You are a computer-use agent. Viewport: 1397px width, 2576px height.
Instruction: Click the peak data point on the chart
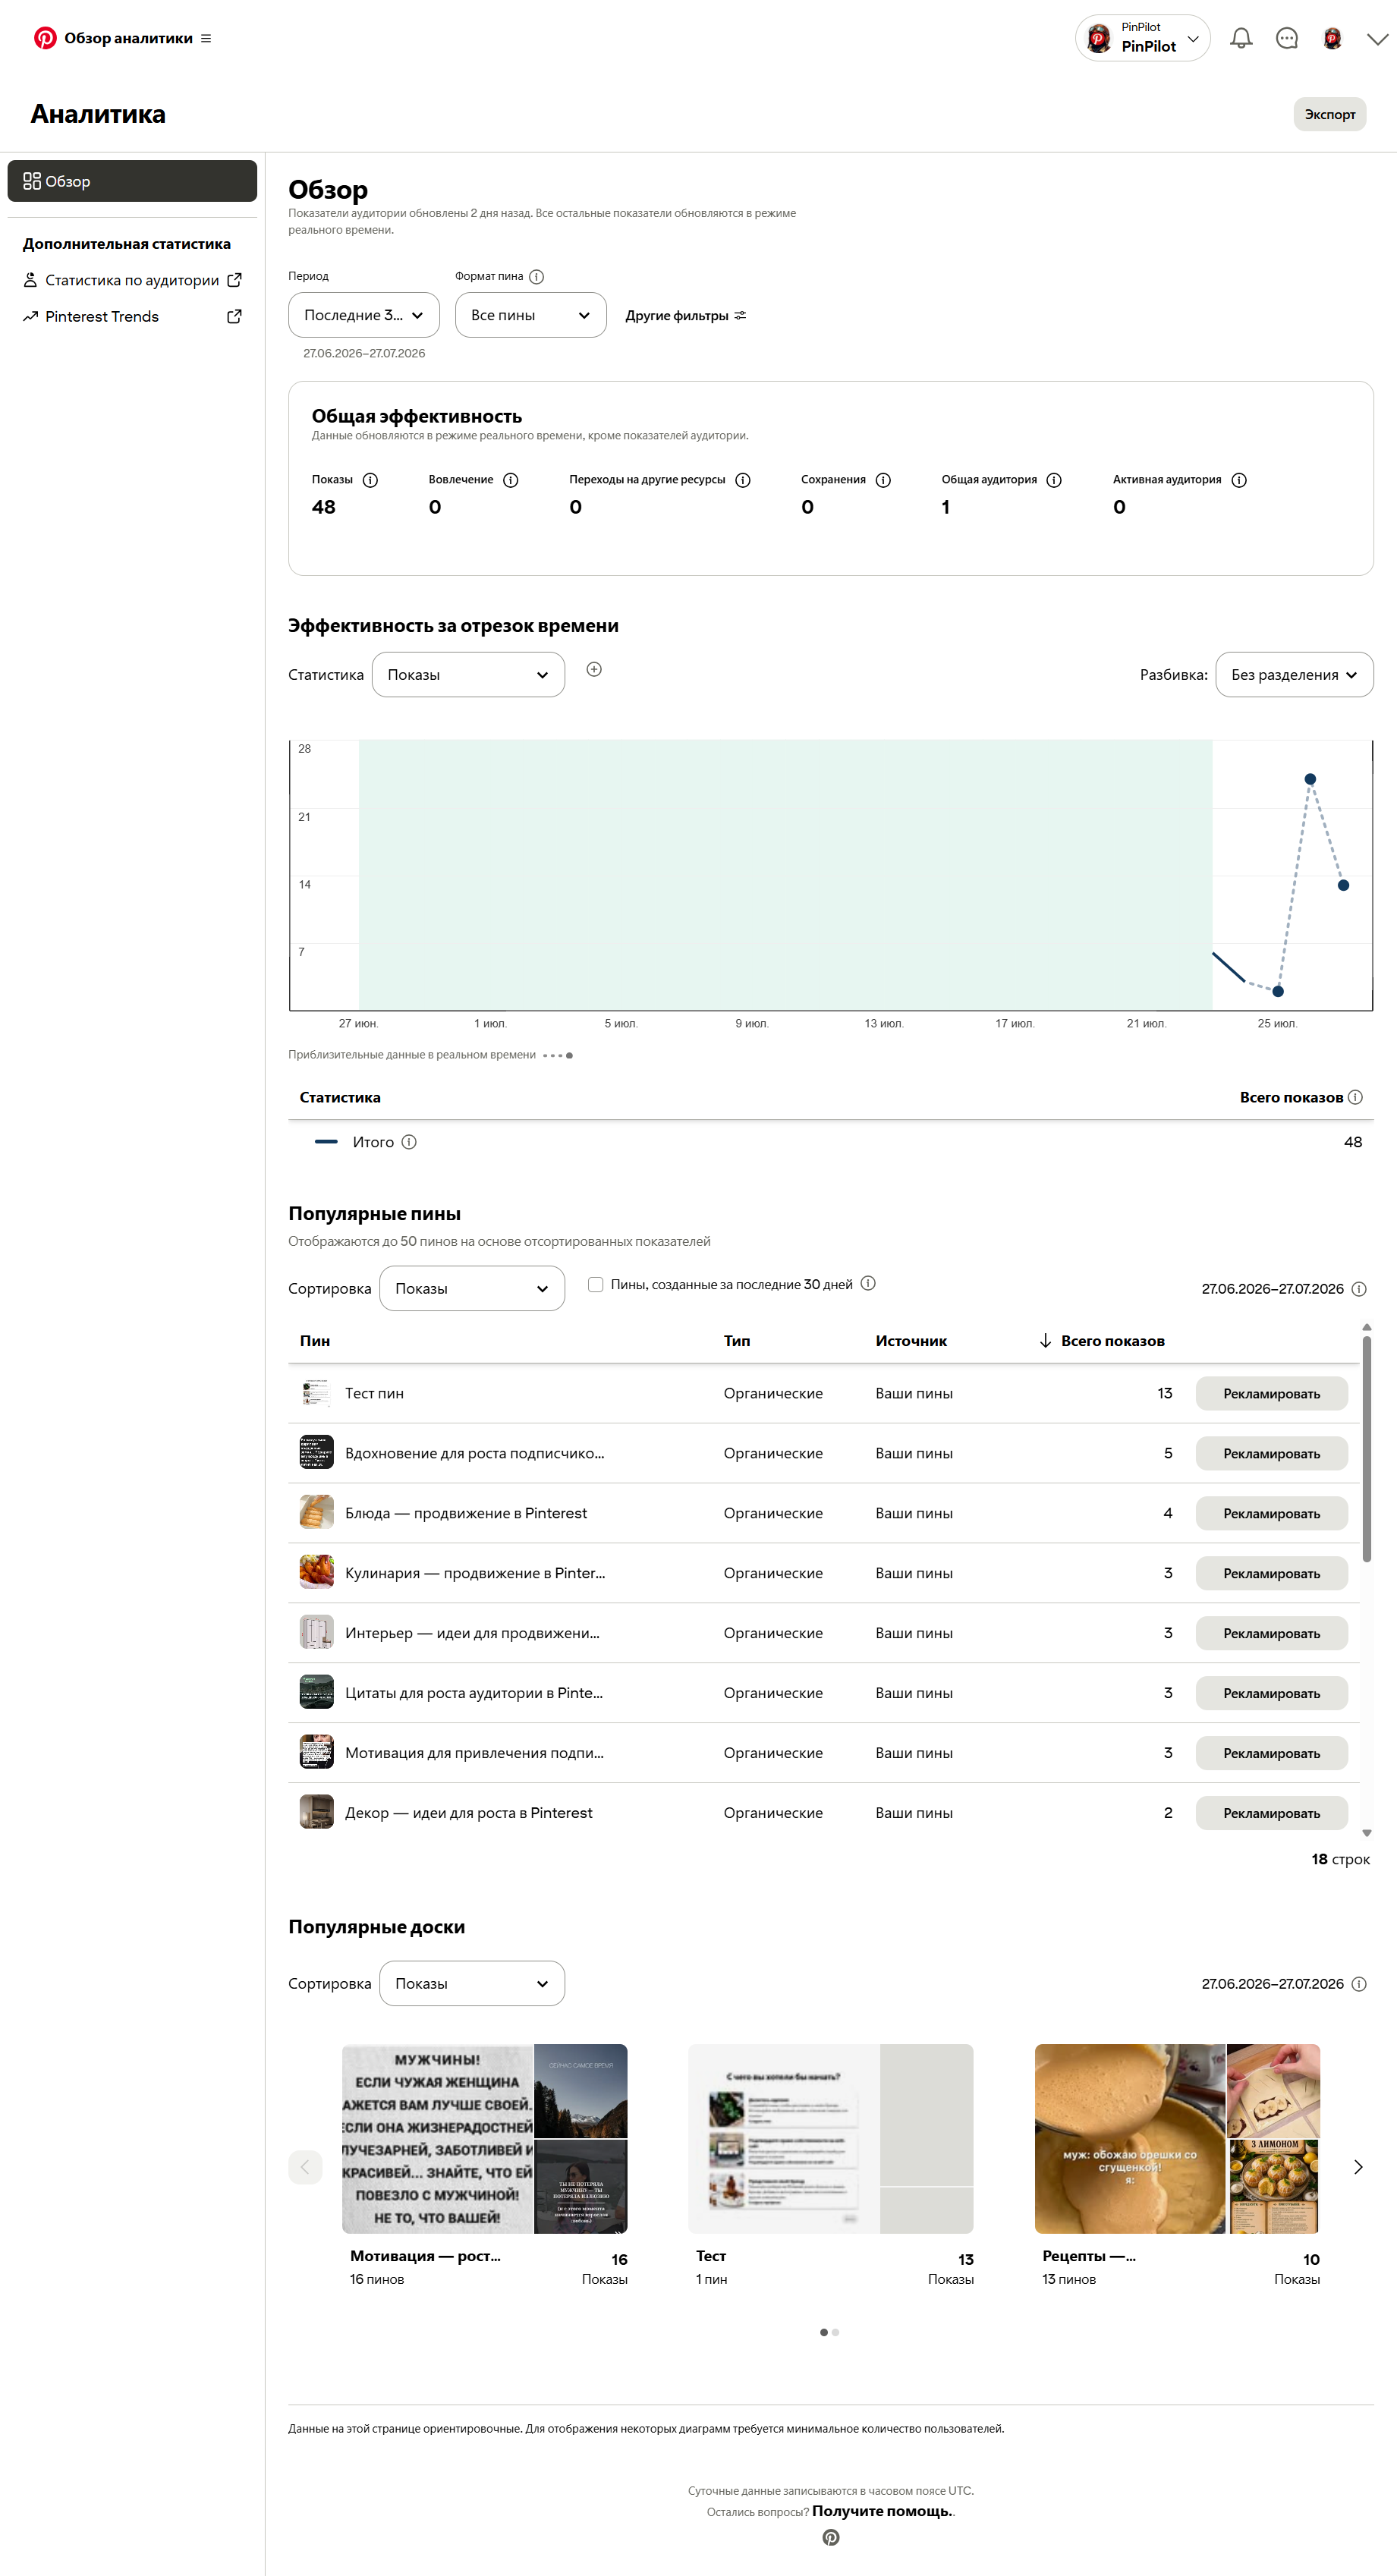[1310, 779]
